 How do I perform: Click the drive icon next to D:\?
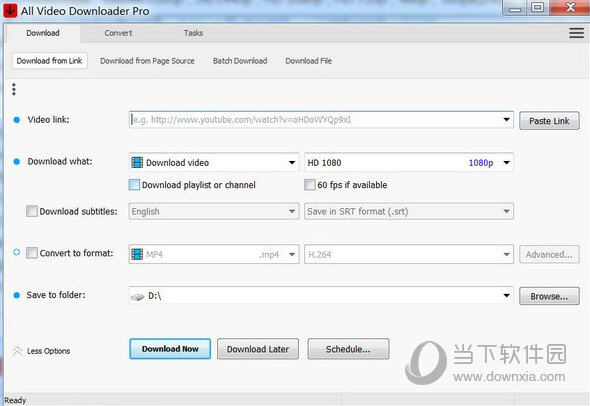(137, 297)
